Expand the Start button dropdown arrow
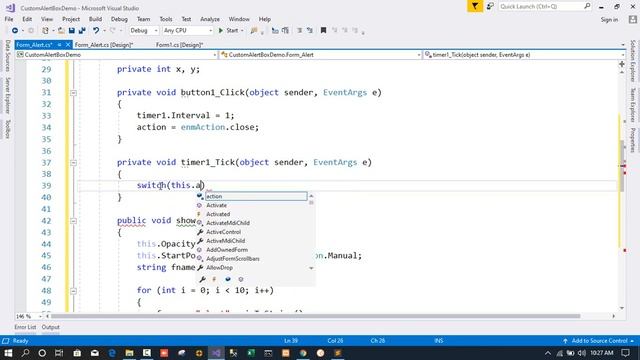This screenshot has height=360, width=640. point(242,31)
